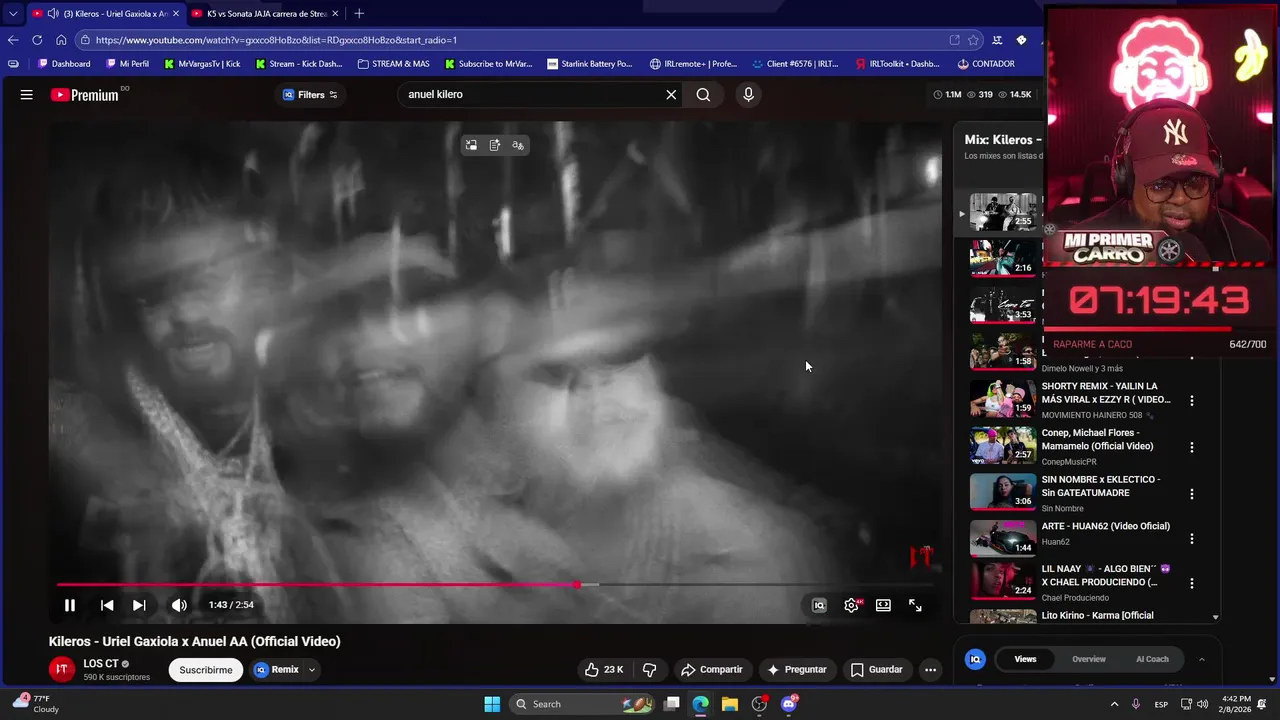This screenshot has height=720, width=1280.
Task: Open the first overlay icon atop the video
Action: coord(471,146)
